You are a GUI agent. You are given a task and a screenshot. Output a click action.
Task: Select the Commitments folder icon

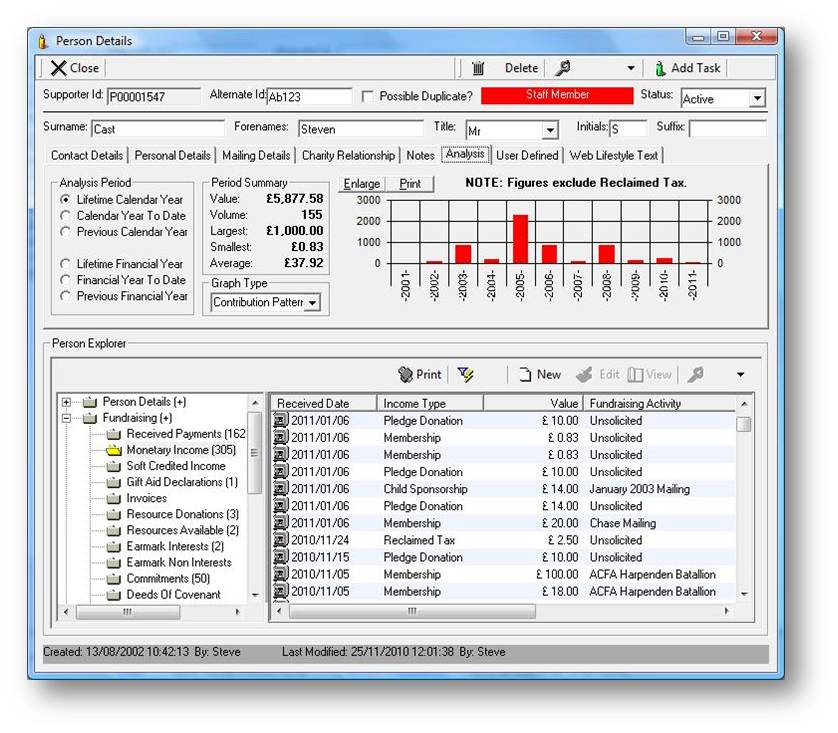pos(113,579)
